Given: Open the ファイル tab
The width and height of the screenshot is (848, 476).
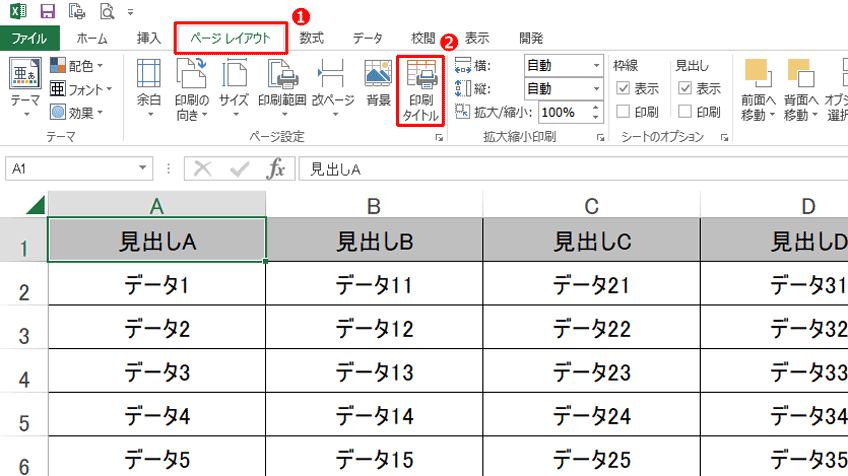Looking at the screenshot, I should [x=30, y=38].
